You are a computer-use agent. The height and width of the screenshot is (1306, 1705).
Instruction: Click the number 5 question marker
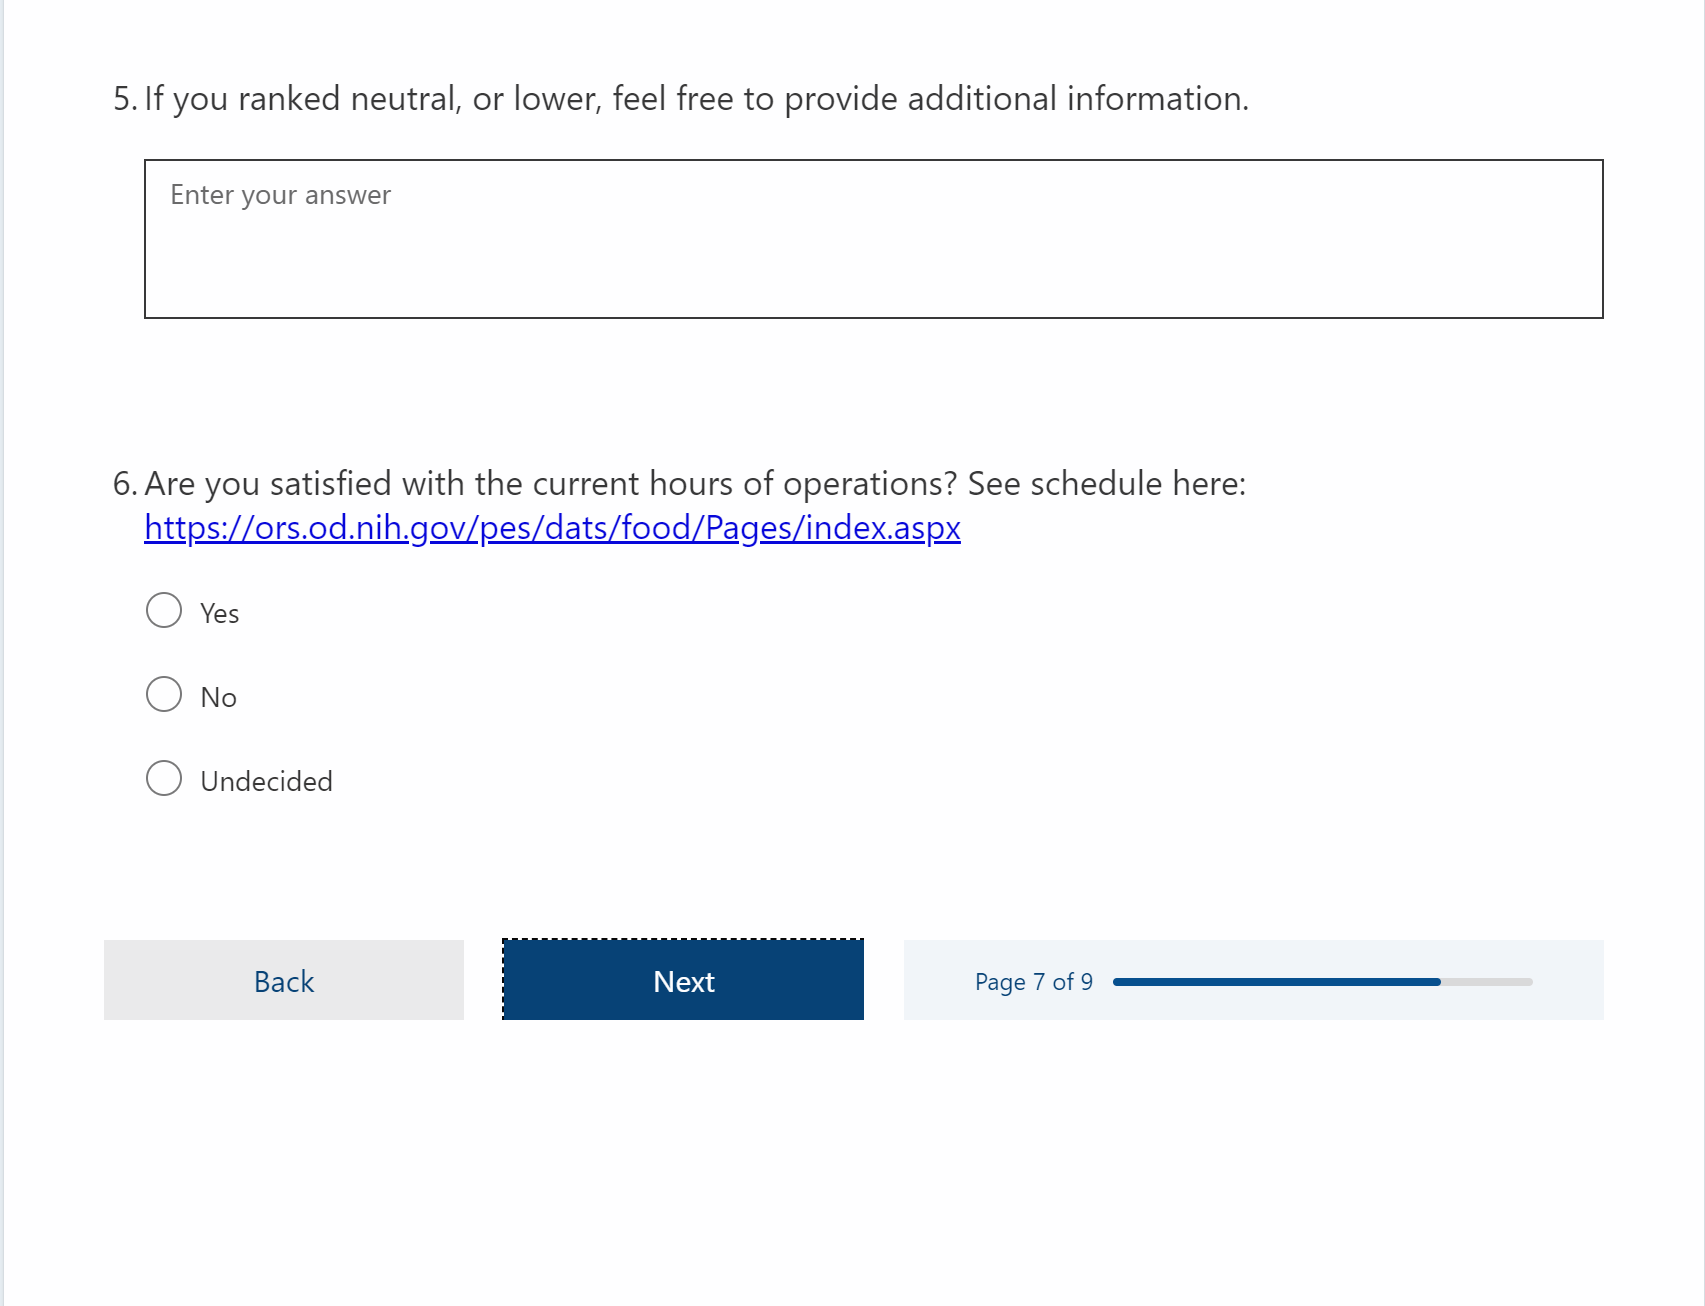pos(123,99)
